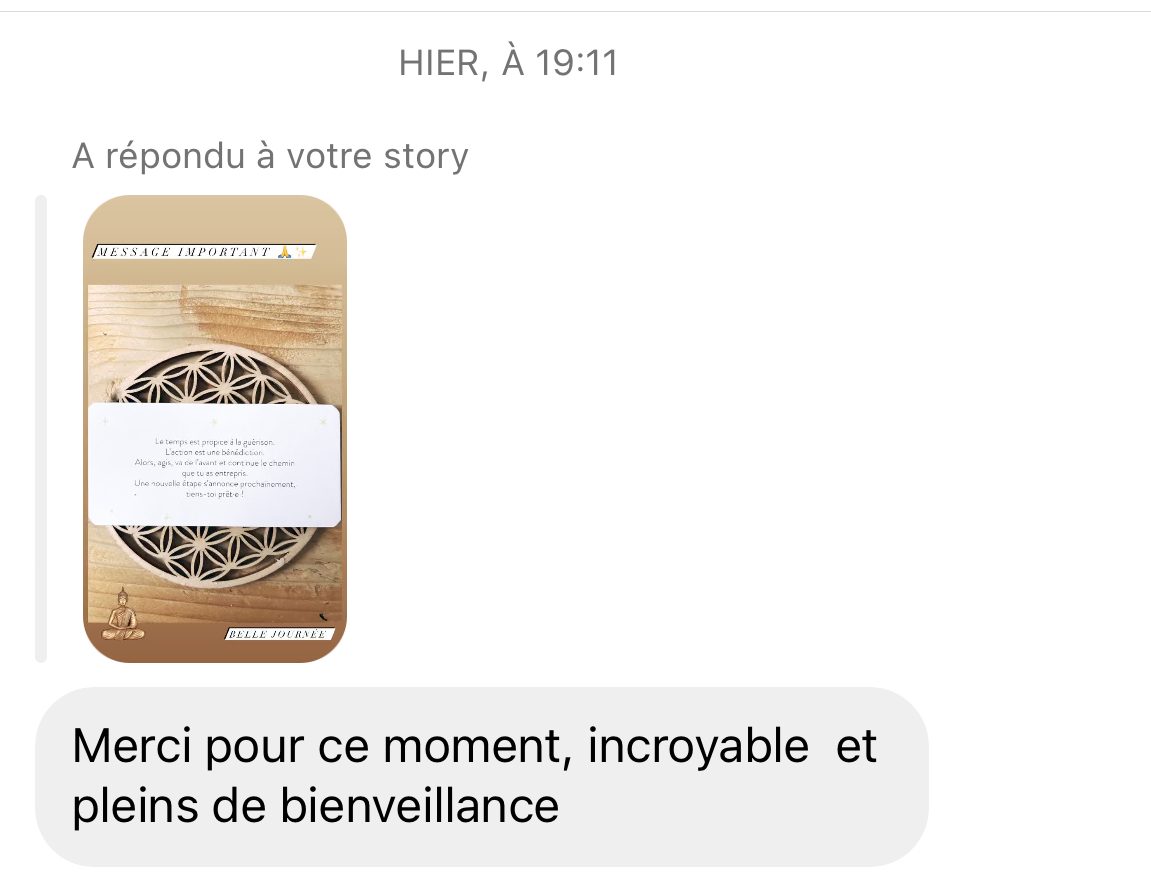
Task: Open the replied story thumbnail
Action: point(214,429)
